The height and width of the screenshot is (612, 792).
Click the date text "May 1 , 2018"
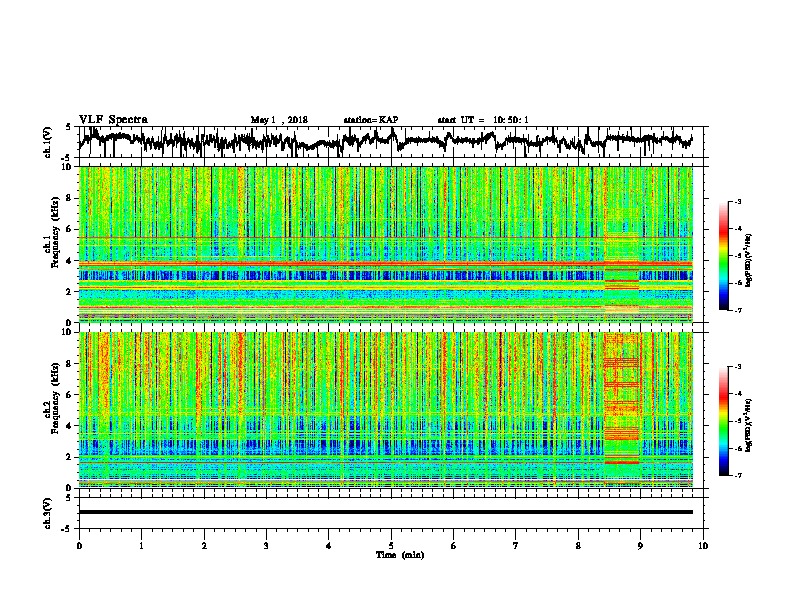(x=279, y=120)
